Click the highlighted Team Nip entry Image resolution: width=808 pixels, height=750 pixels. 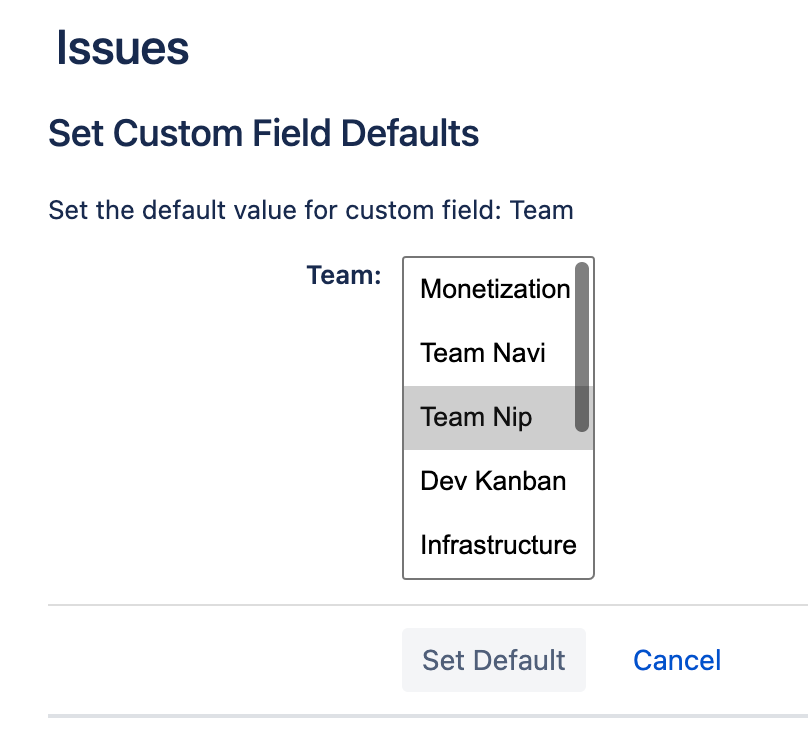coord(476,417)
